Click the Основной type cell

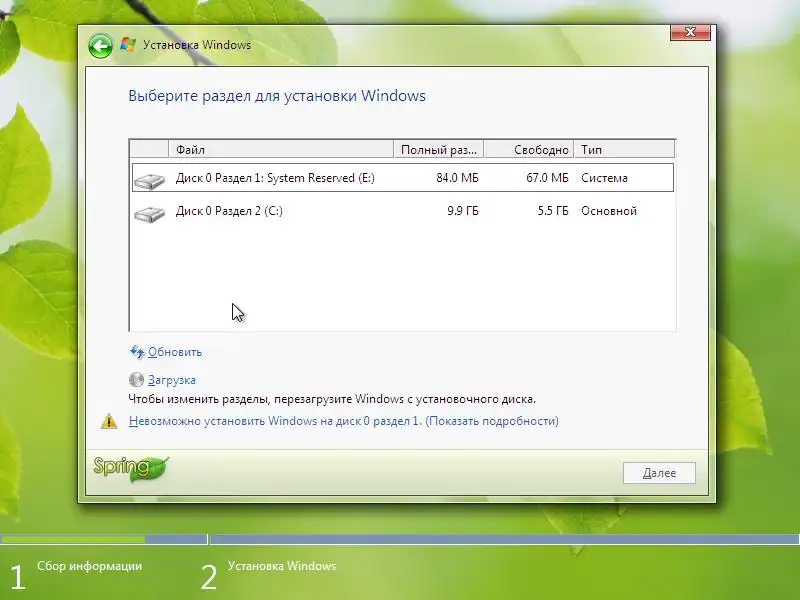[x=609, y=211]
